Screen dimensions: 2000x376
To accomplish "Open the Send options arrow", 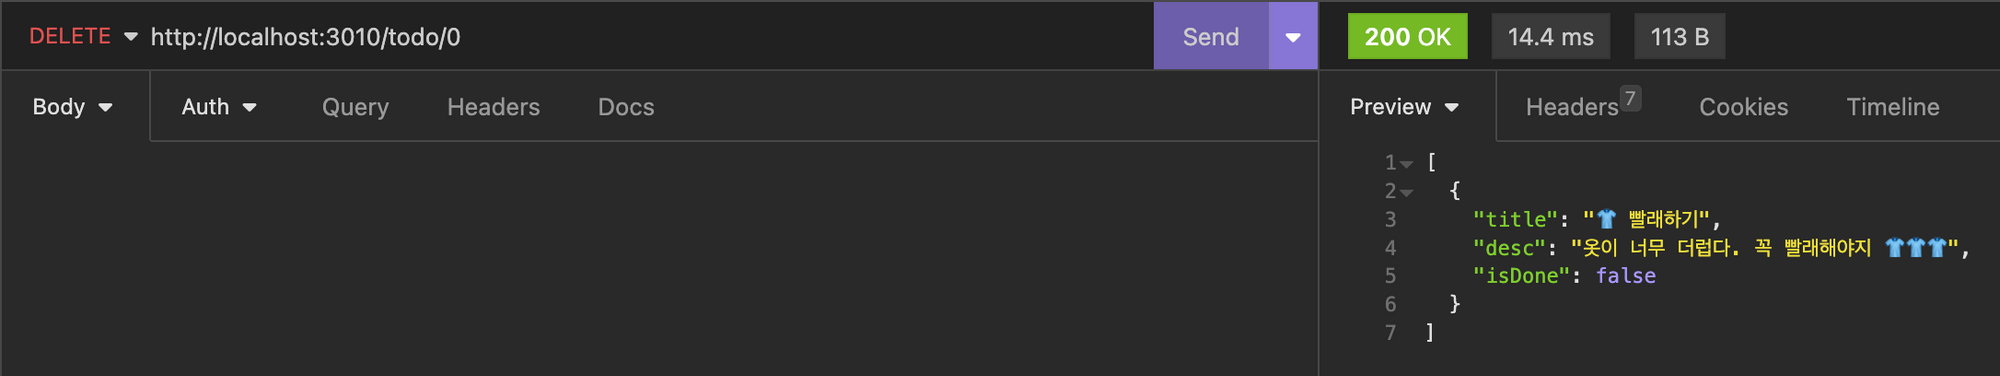I will click(x=1293, y=37).
